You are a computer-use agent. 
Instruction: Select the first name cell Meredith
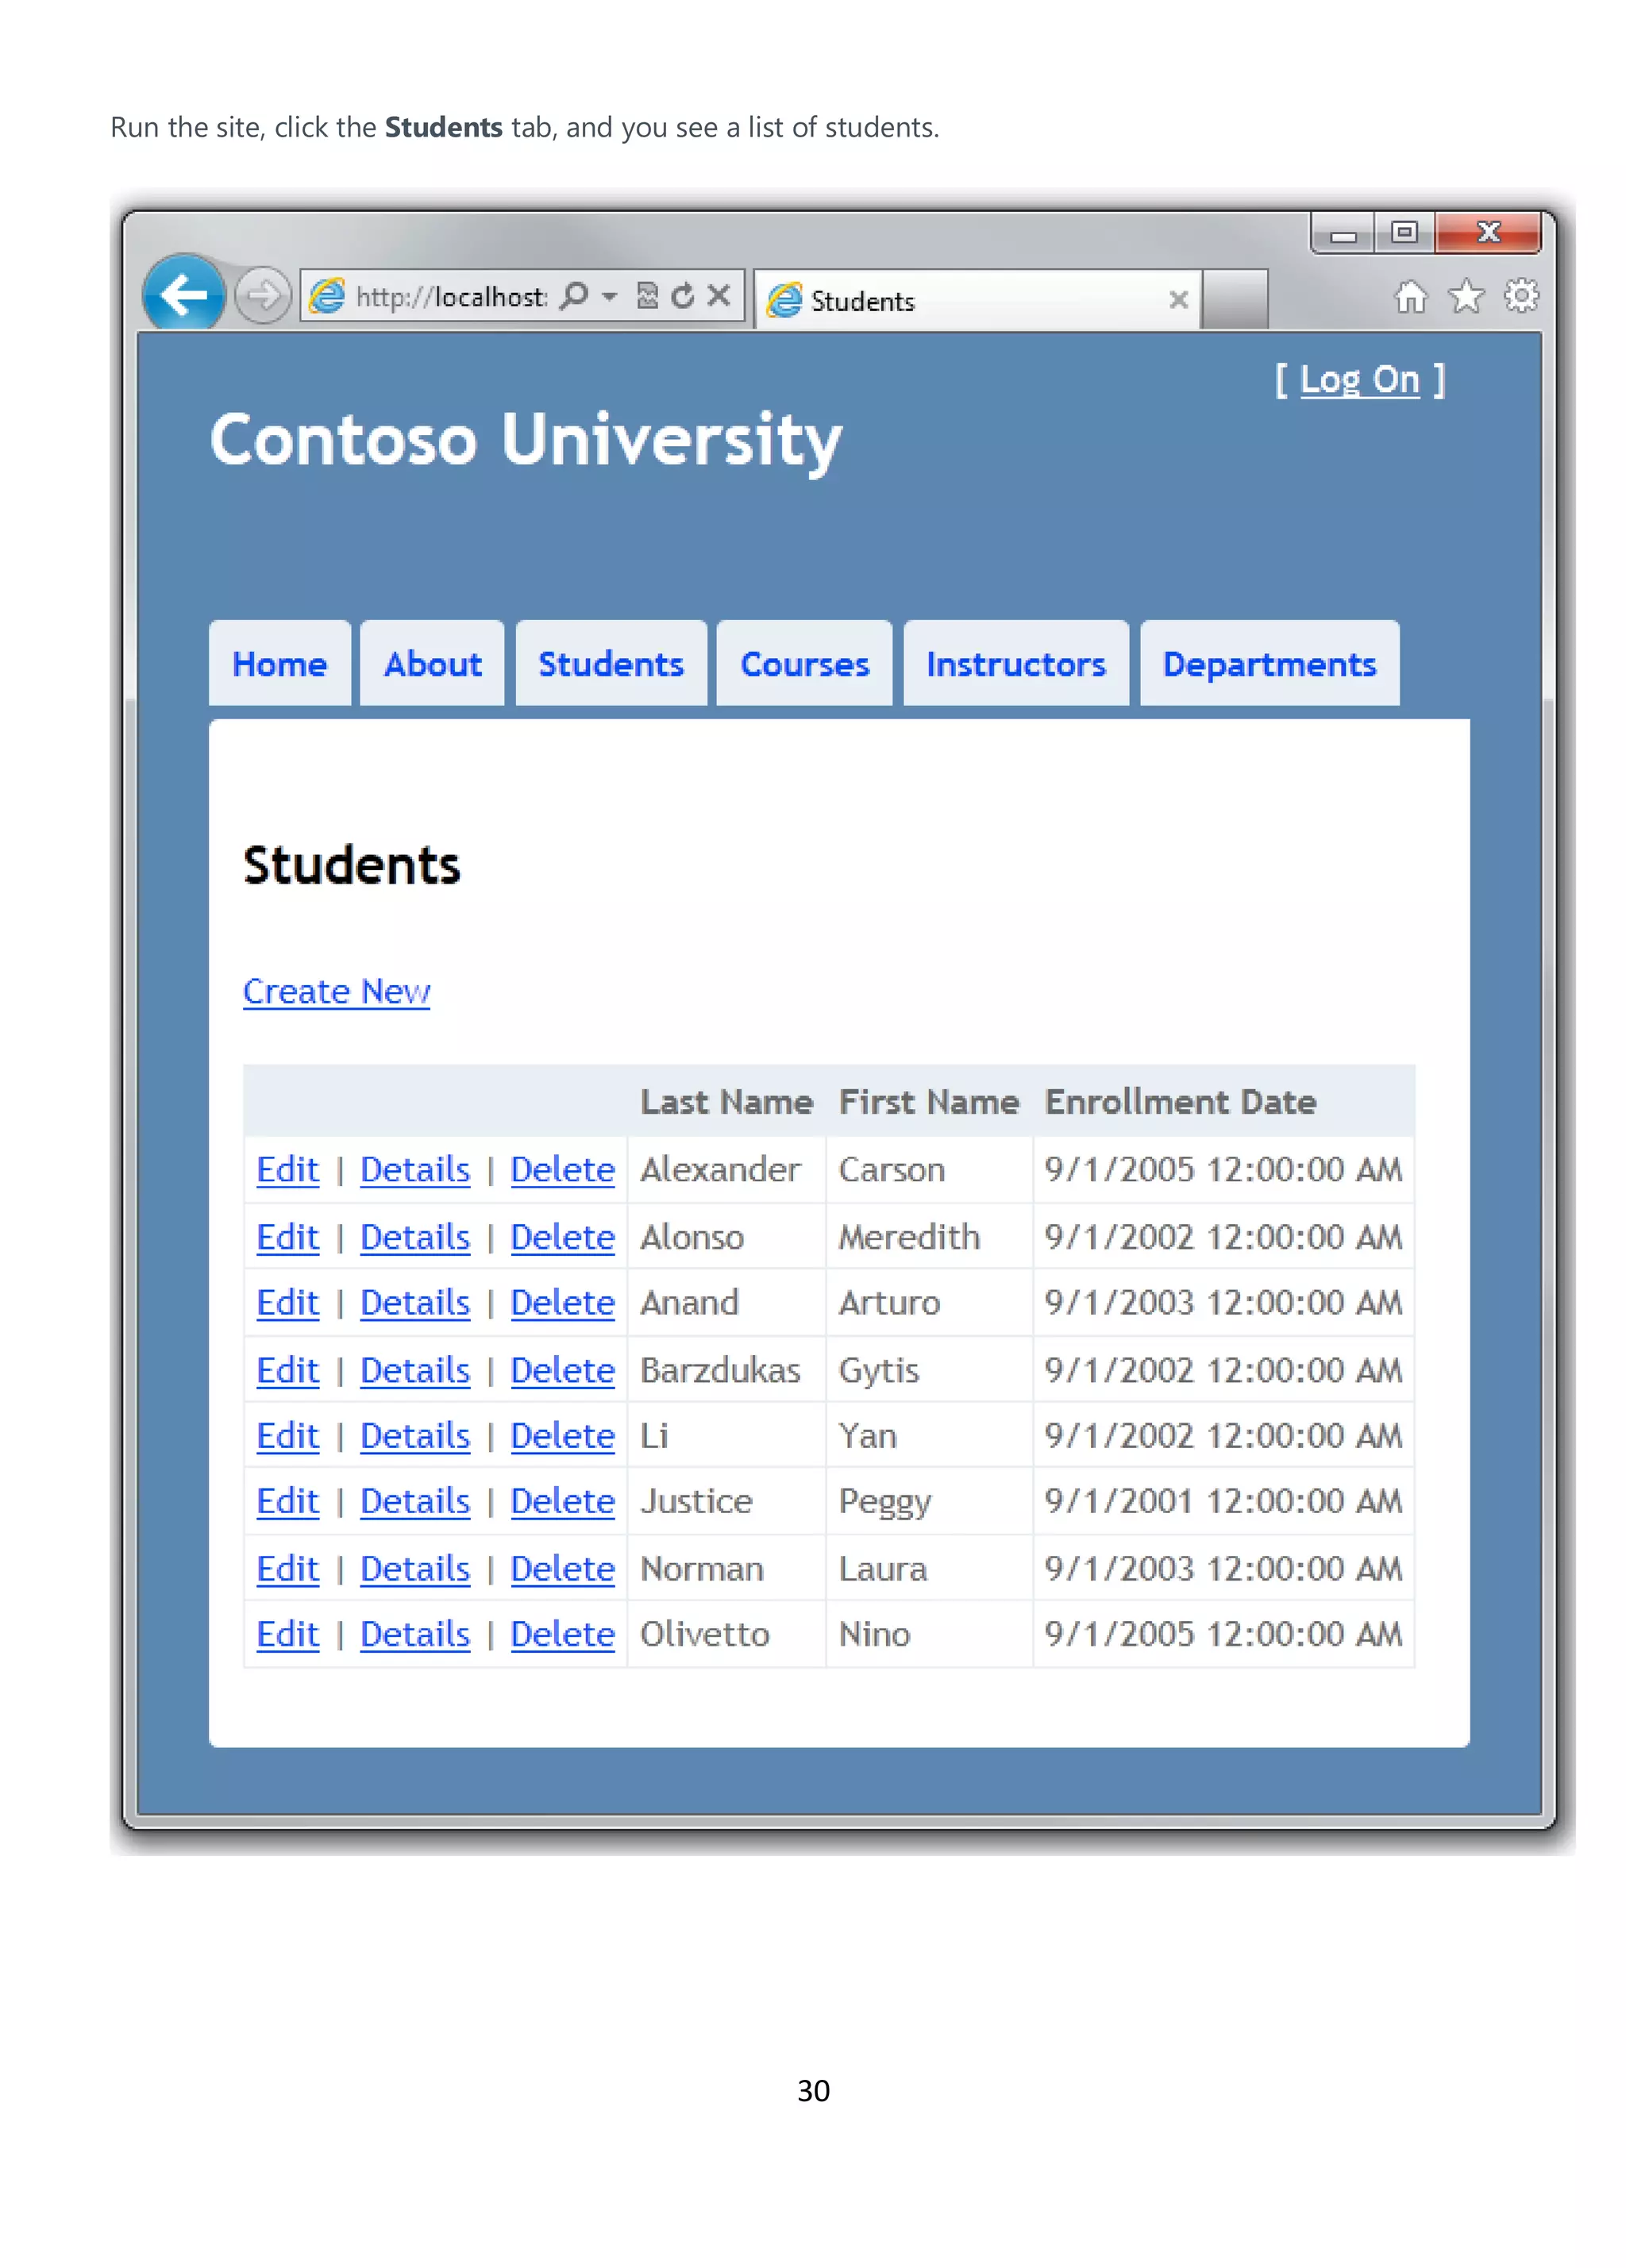pos(909,1237)
